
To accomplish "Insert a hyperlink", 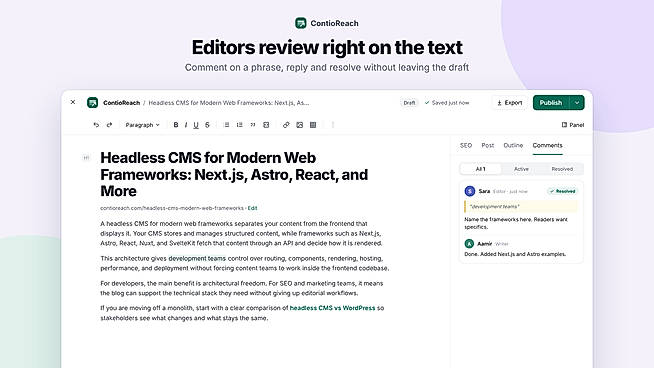I will coord(286,125).
